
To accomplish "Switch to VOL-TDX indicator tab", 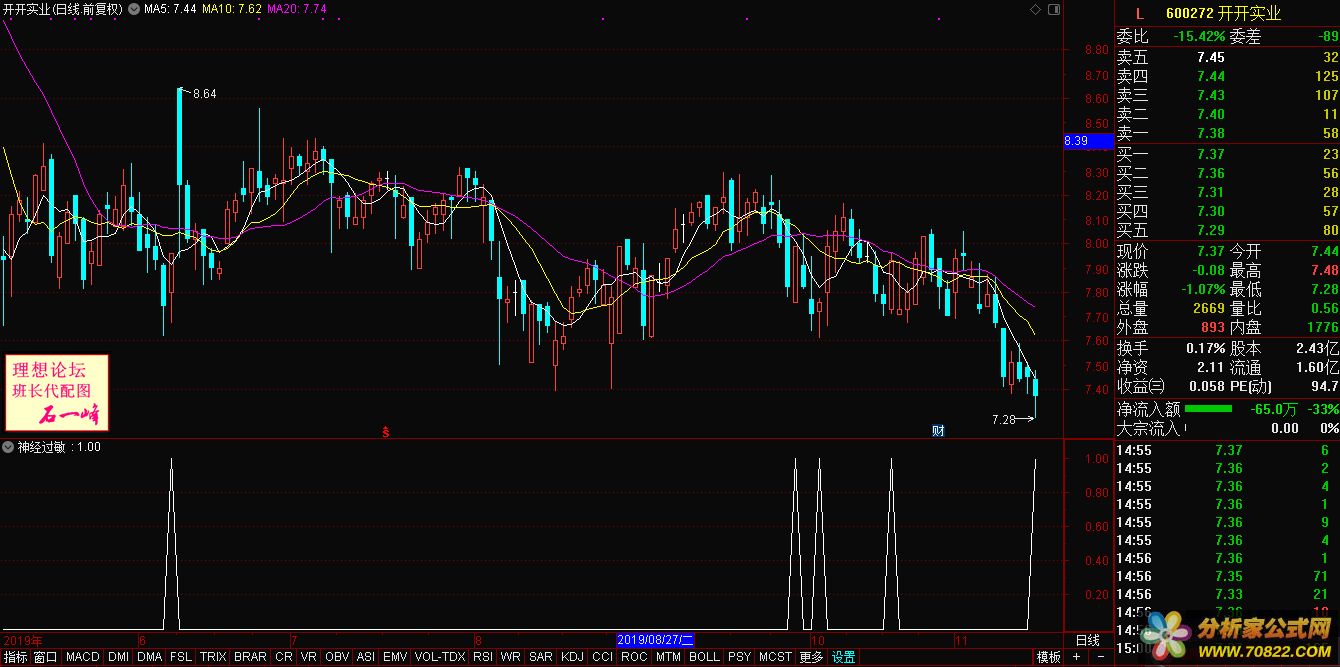I will [440, 657].
